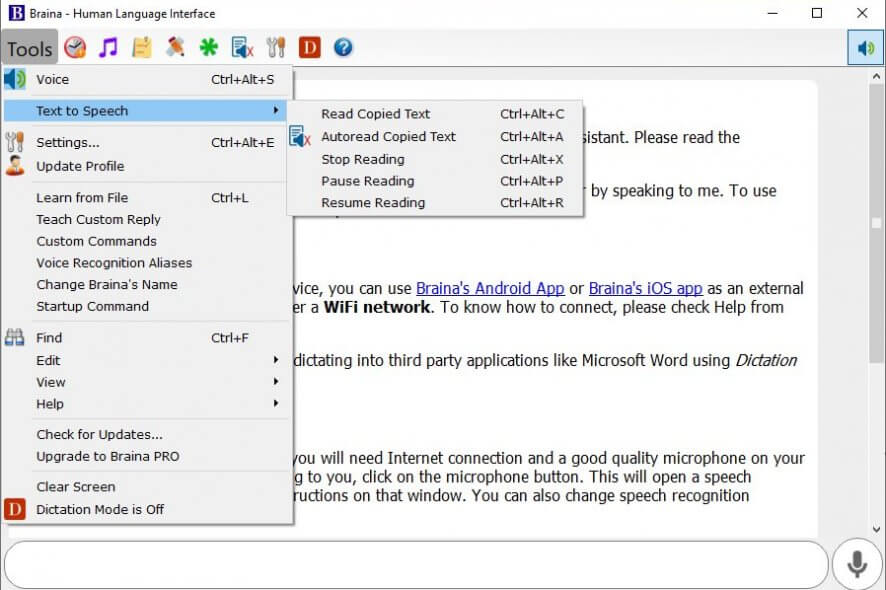This screenshot has height=590, width=886.
Task: Click the blue help question mark icon
Action: point(343,47)
